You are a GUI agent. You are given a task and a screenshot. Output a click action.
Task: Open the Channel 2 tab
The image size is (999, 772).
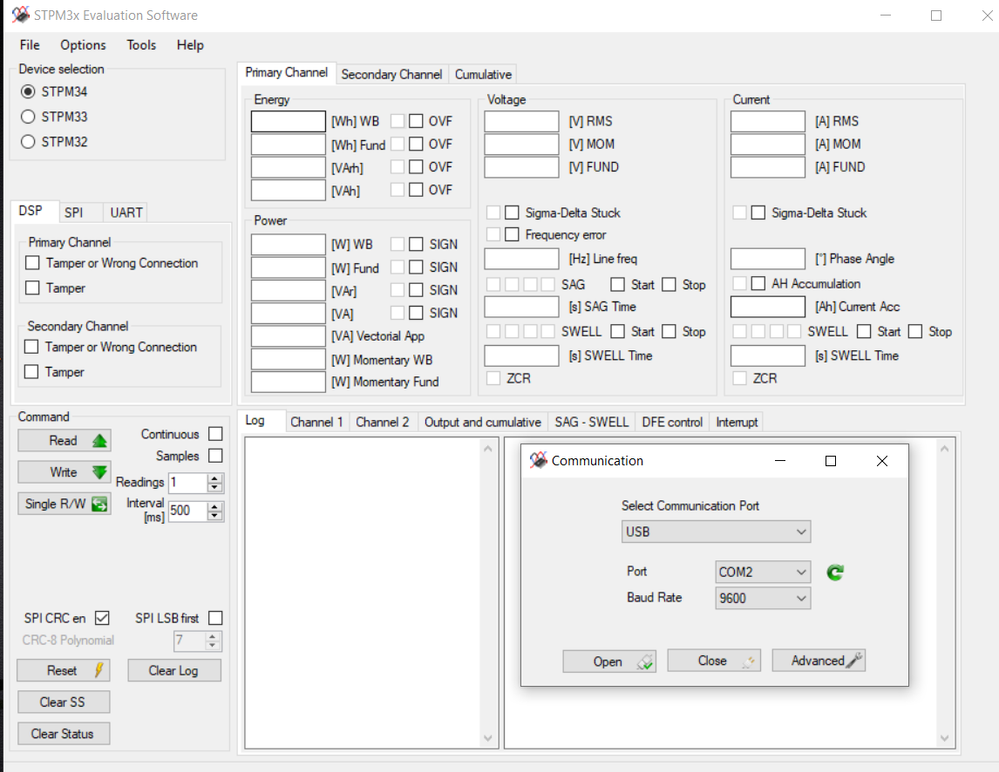[382, 422]
